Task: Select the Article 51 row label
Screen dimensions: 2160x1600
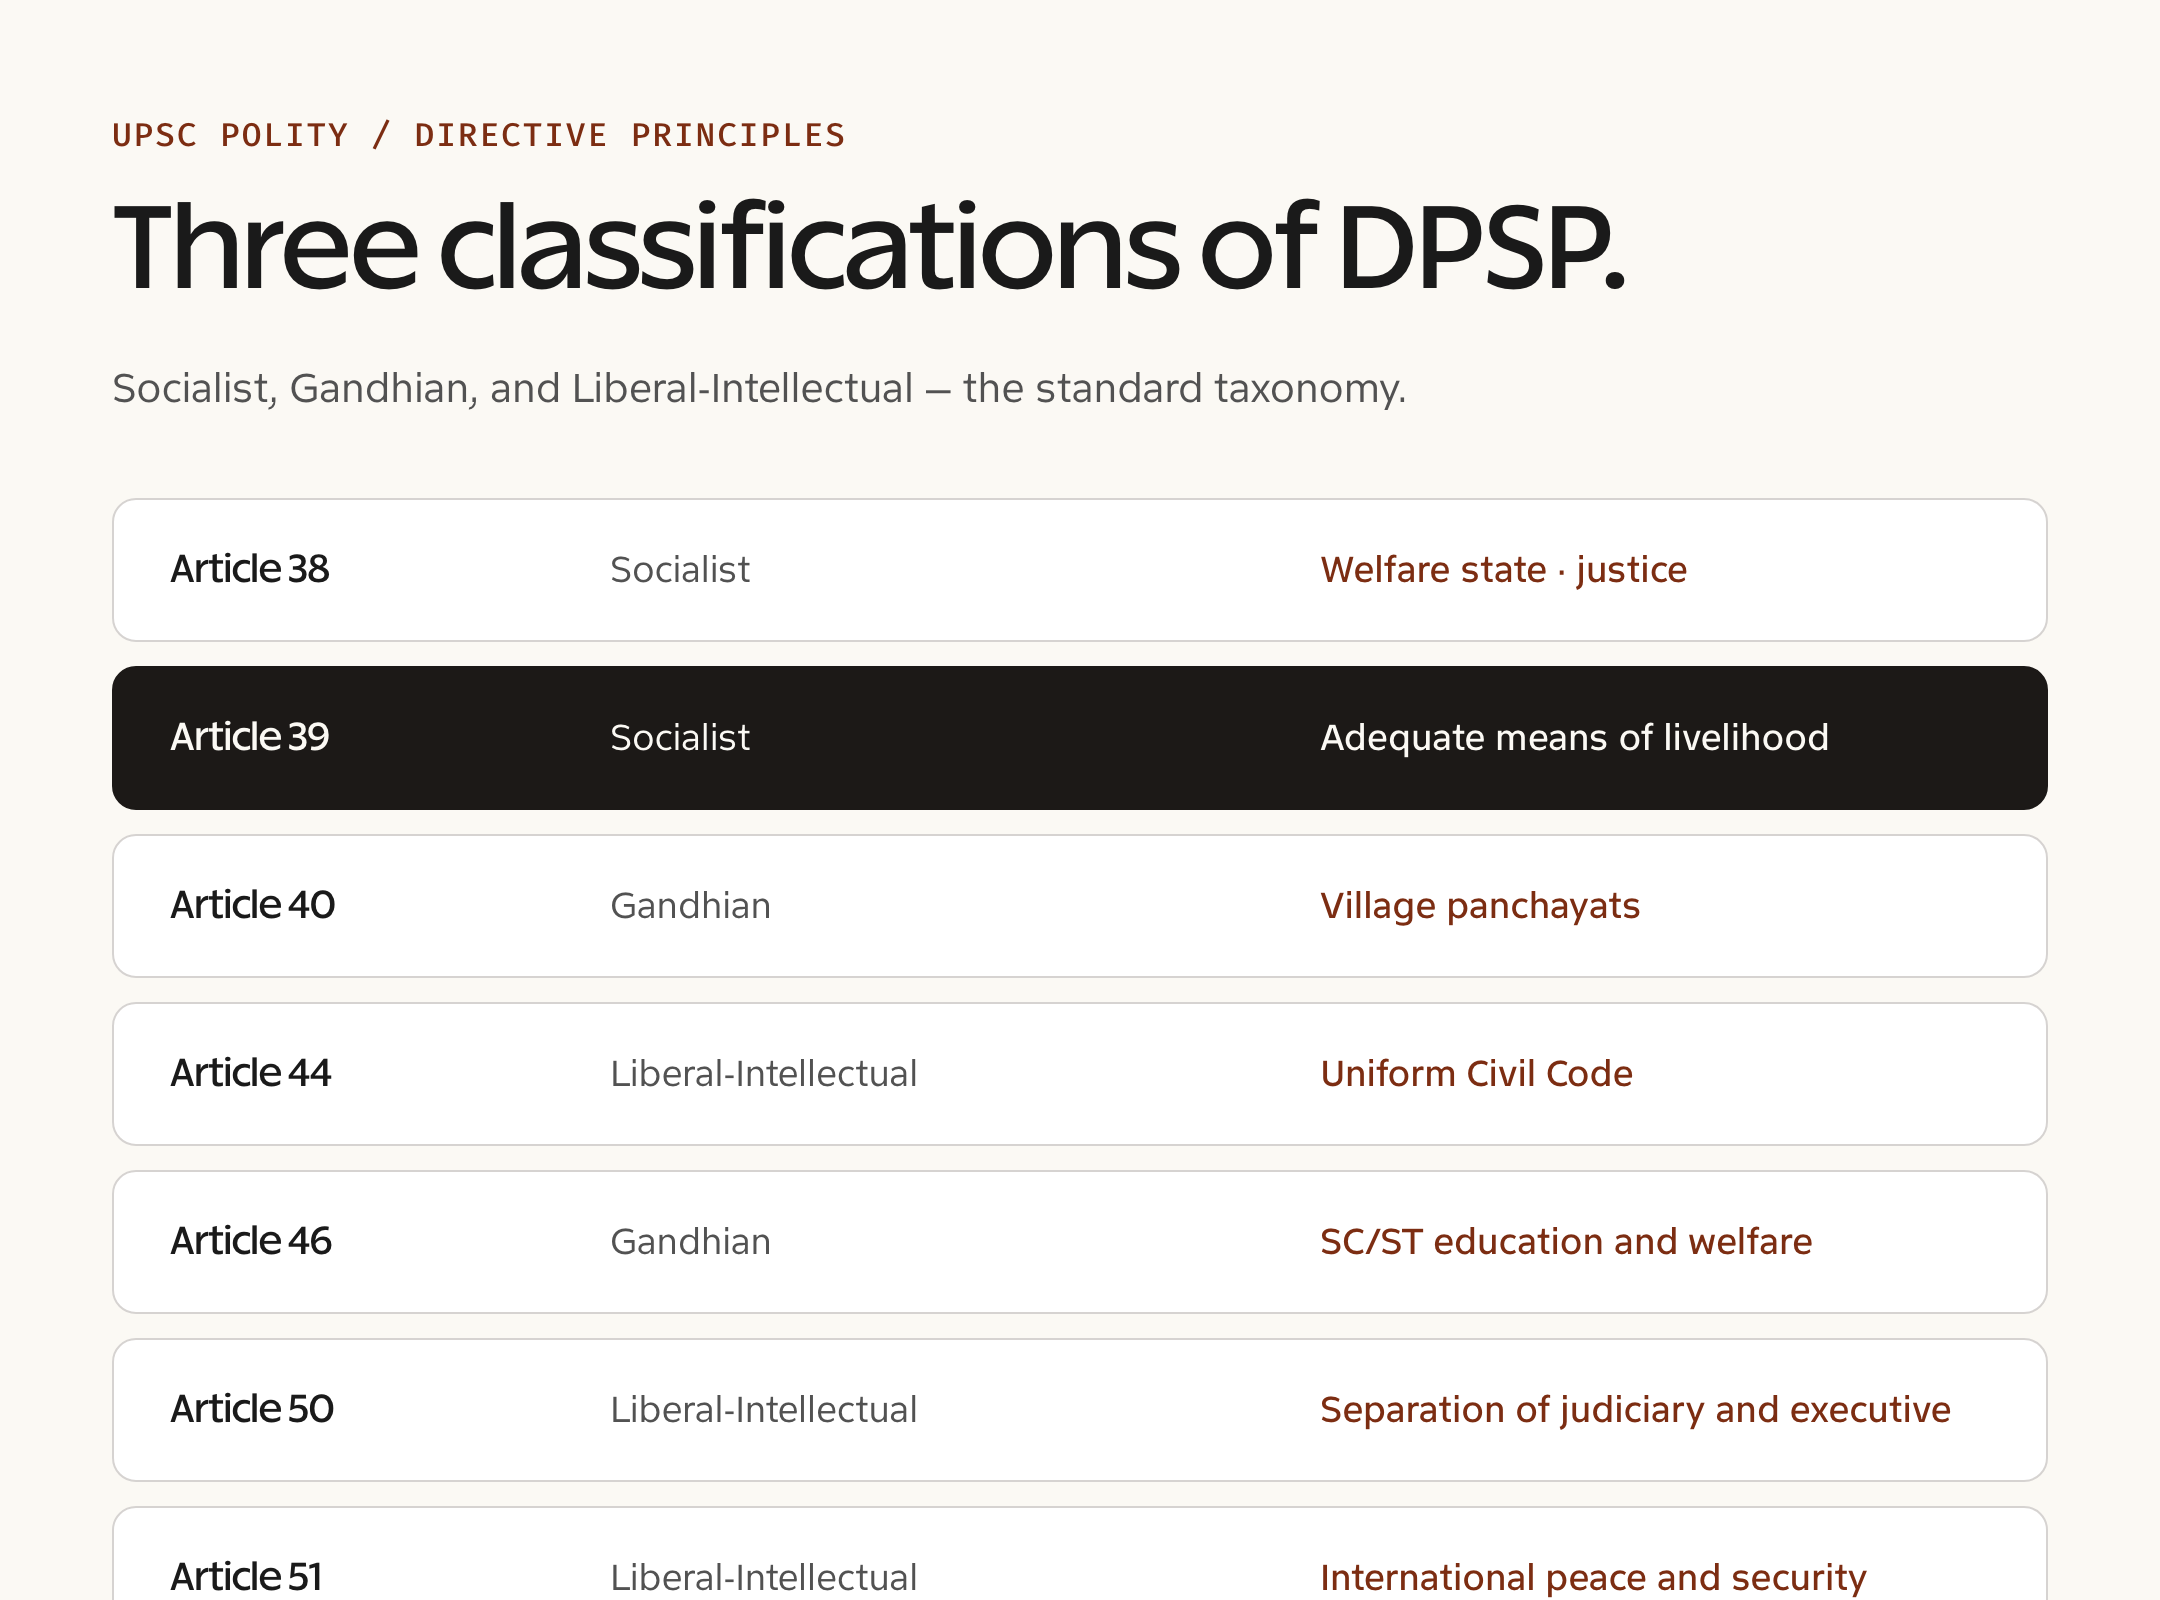Action: pos(246,1577)
